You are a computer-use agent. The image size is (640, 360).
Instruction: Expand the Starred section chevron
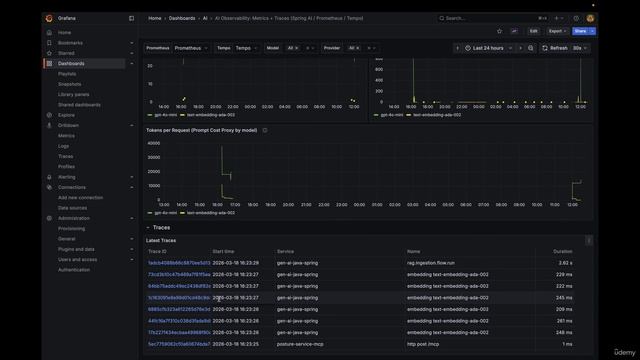(131, 53)
